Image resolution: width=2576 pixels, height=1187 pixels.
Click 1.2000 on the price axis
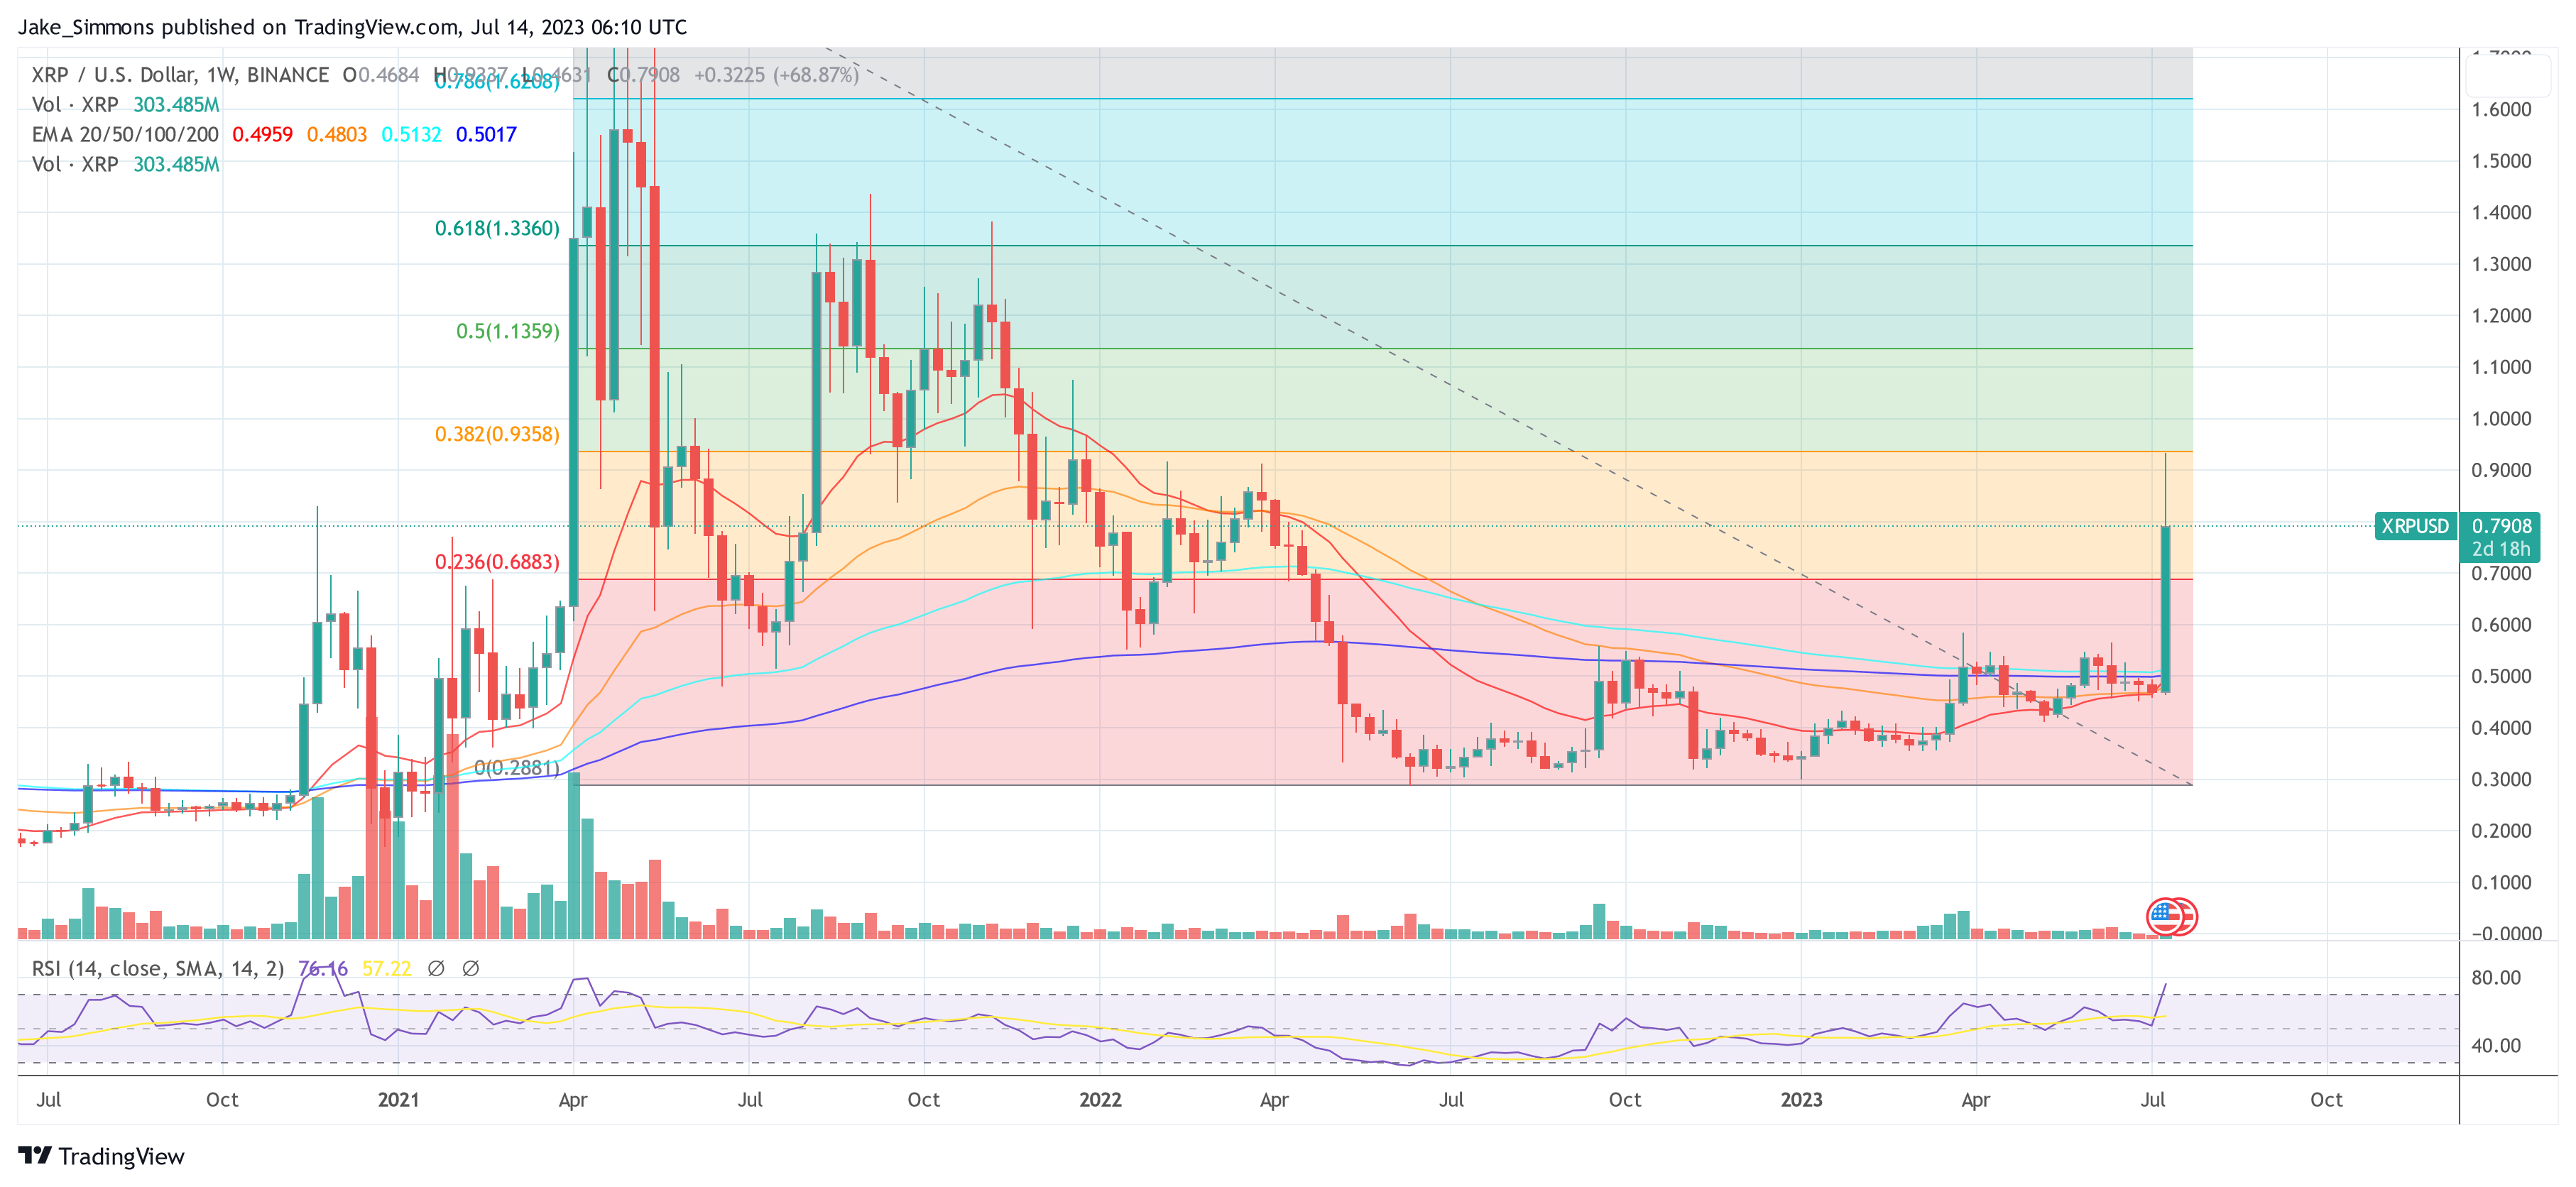click(2501, 316)
